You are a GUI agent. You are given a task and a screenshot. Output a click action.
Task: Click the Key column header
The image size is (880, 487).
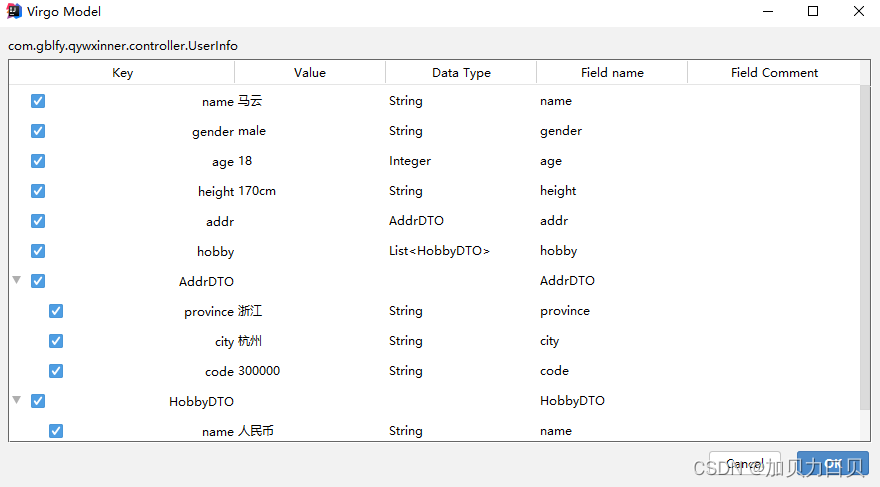coord(122,73)
